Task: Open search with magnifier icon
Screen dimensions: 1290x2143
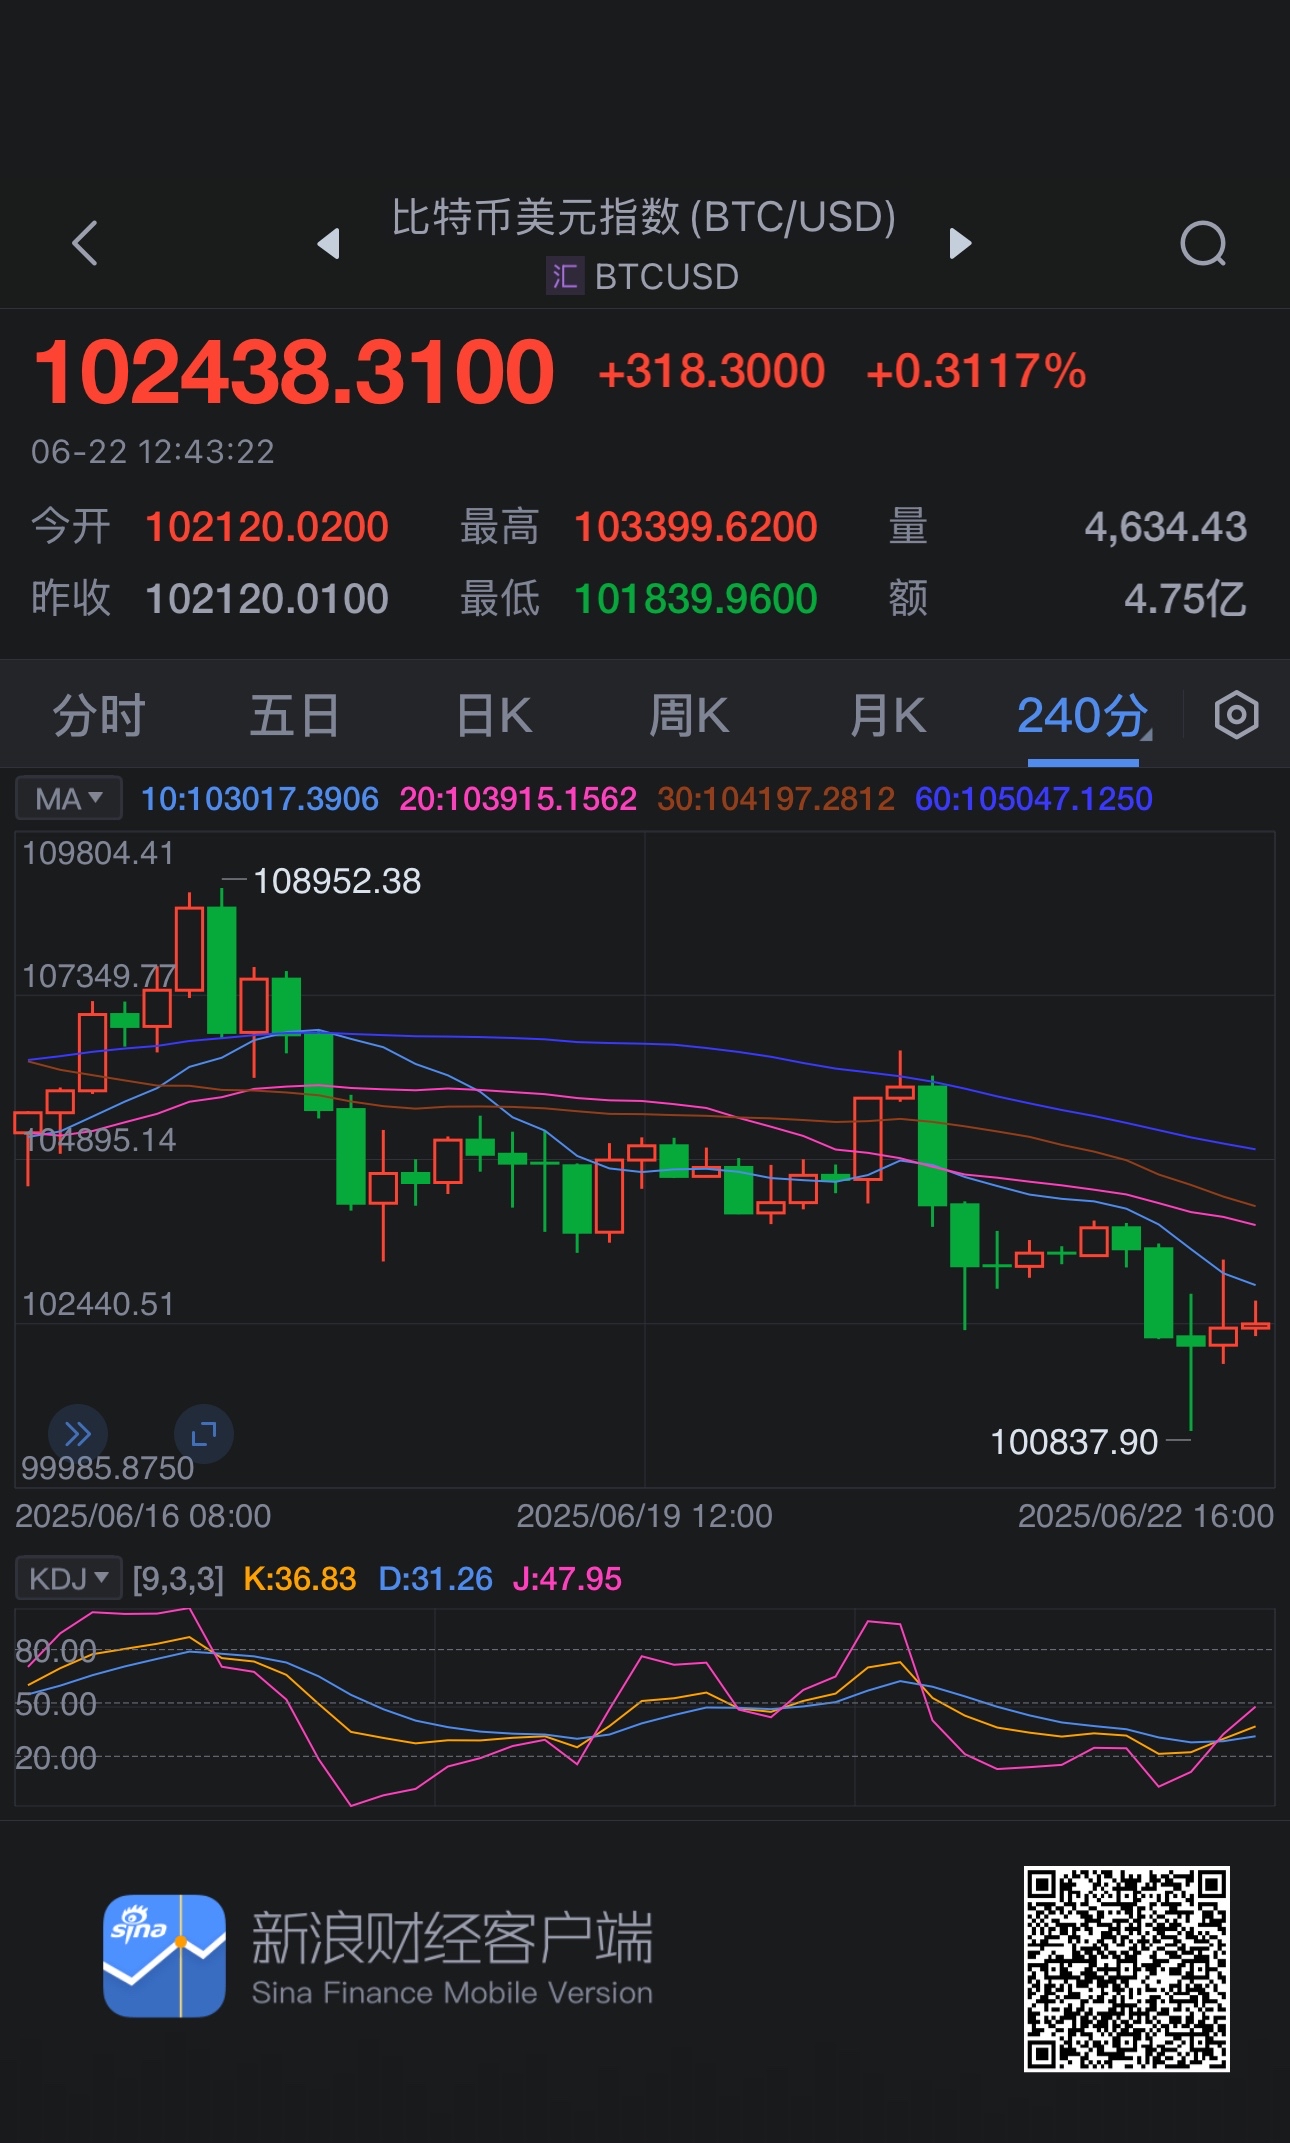Action: coord(1203,243)
